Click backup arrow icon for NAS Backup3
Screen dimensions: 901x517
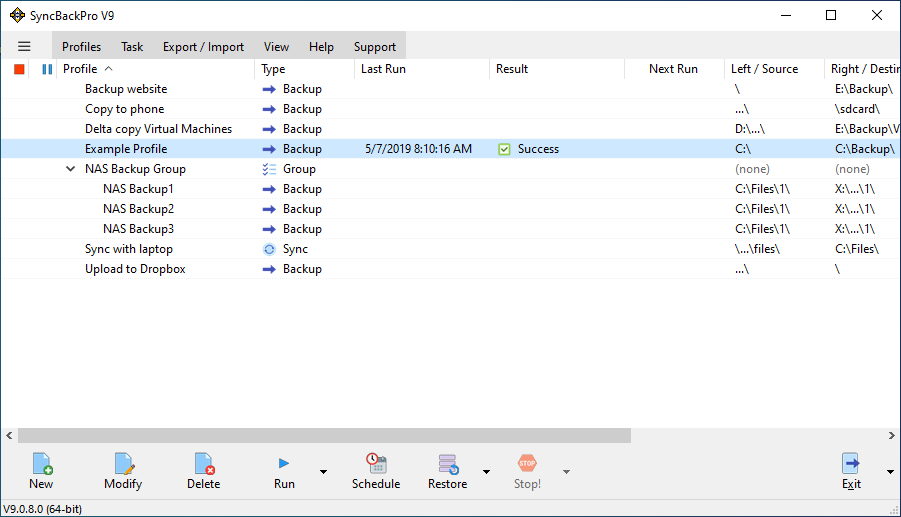[x=269, y=229]
